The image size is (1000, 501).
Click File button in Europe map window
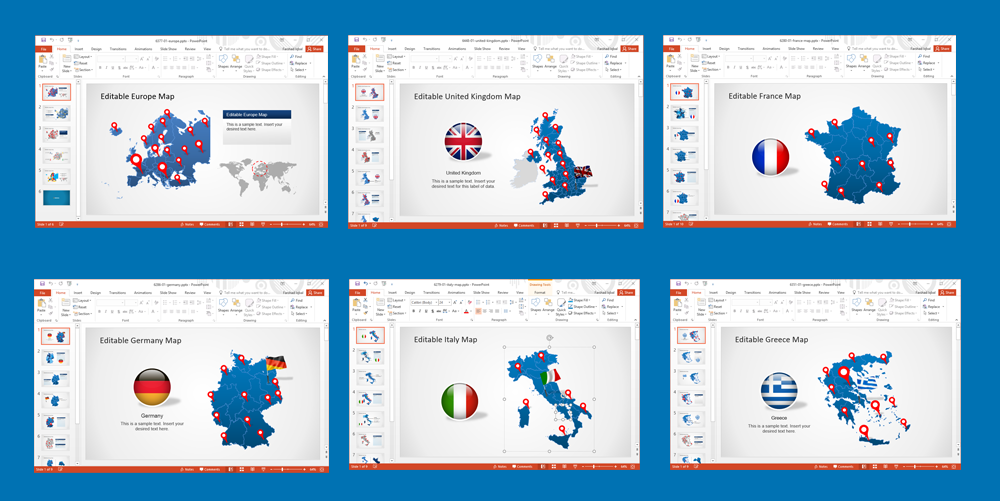coord(43,49)
